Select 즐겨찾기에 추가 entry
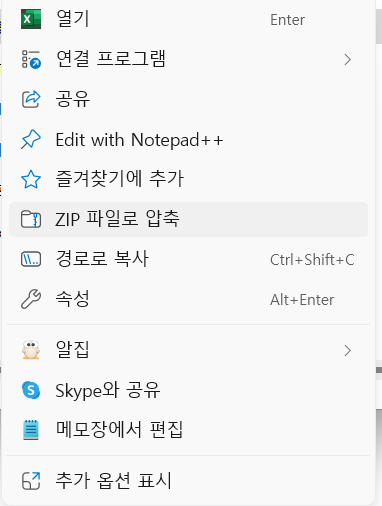Image resolution: width=382 pixels, height=506 pixels. pyautogui.click(x=188, y=179)
